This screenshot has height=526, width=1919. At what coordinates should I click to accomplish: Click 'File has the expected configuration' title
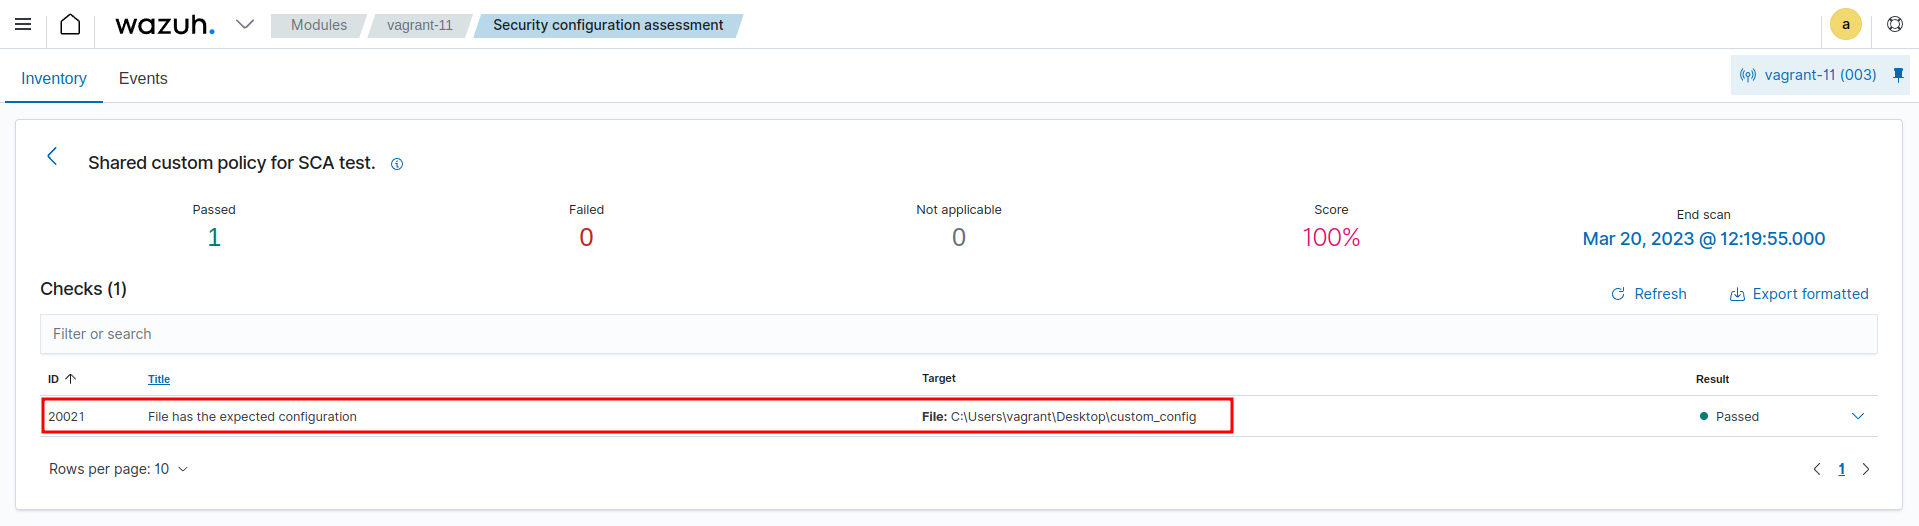(252, 417)
